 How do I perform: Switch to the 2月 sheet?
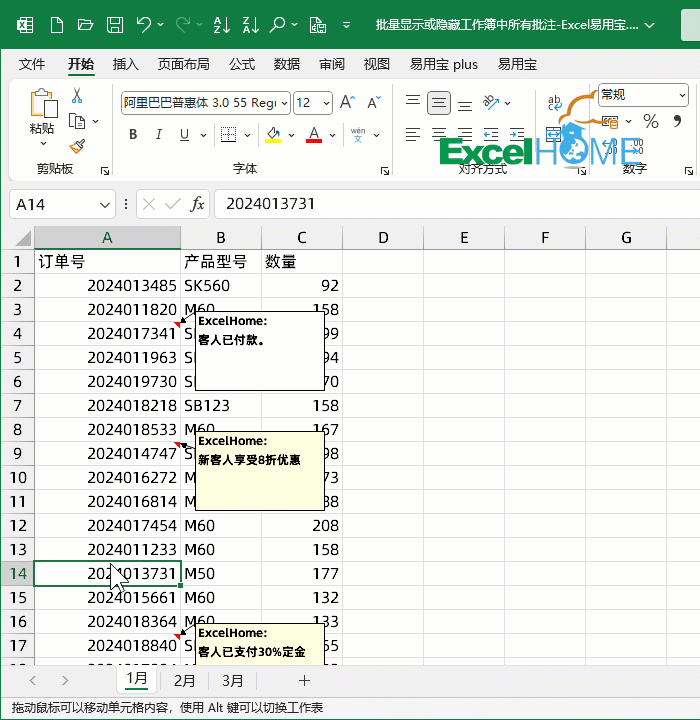185,681
